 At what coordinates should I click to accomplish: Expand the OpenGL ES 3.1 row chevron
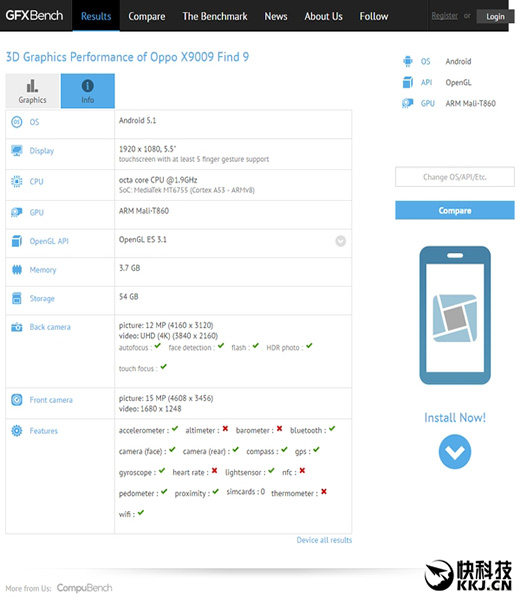tap(341, 241)
